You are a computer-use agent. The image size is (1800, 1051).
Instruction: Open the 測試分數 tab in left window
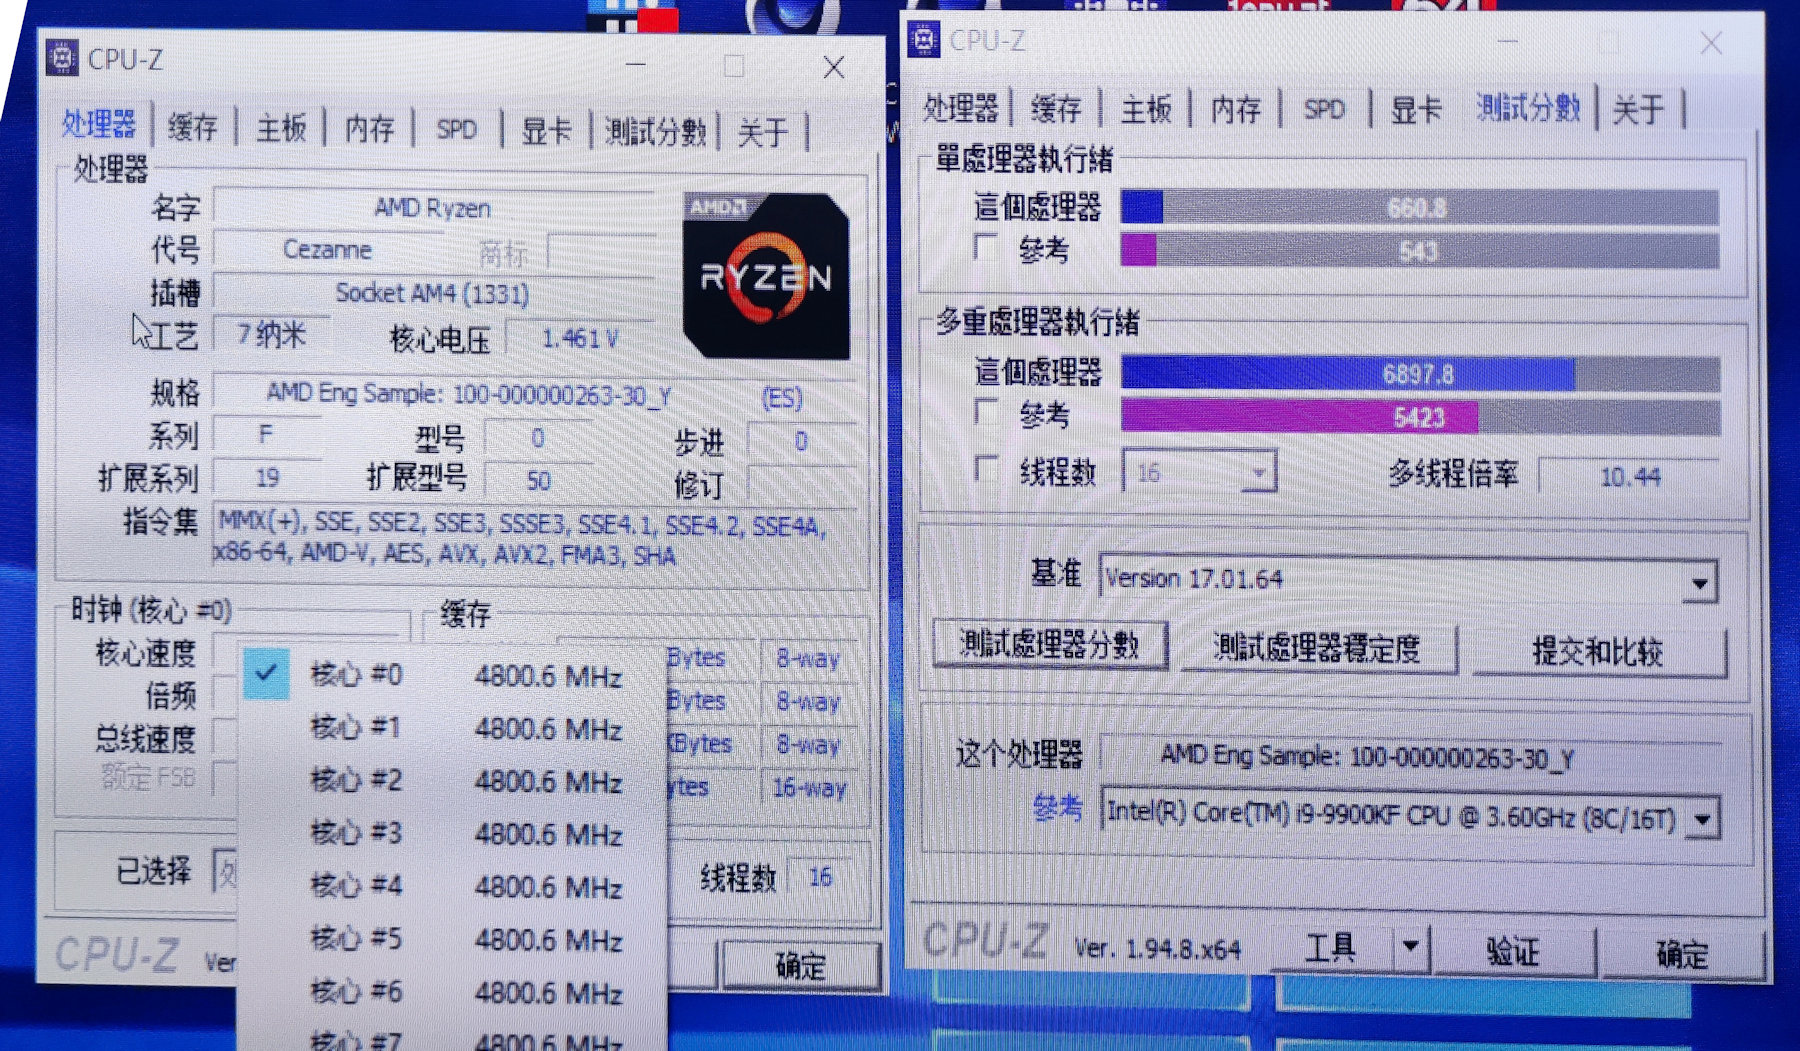(x=655, y=131)
